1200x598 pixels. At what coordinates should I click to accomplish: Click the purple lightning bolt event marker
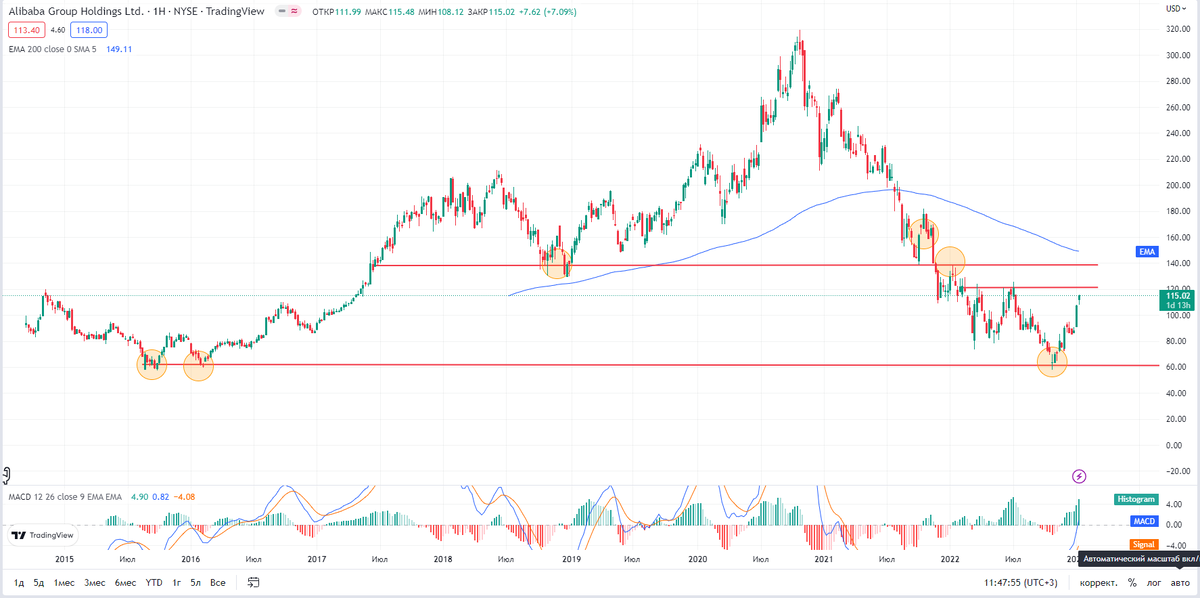pyautogui.click(x=1079, y=476)
